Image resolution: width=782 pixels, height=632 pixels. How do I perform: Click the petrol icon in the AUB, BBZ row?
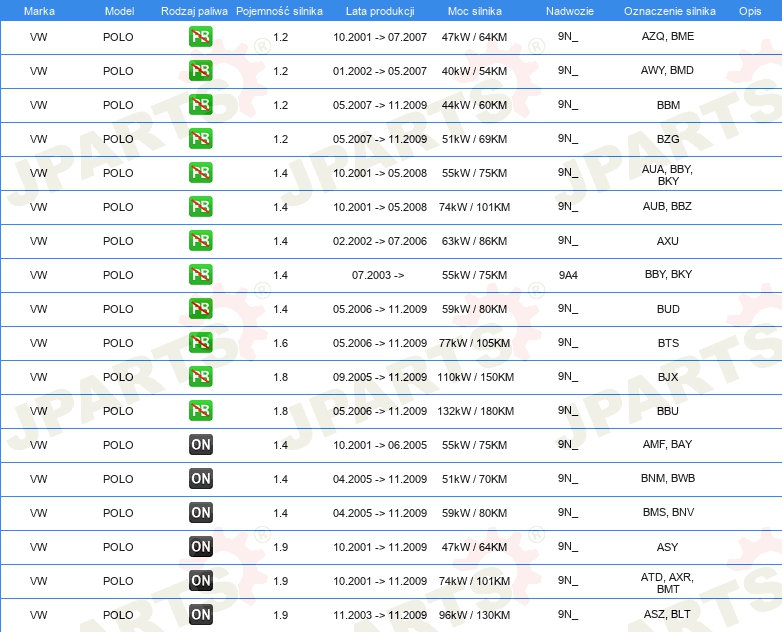point(200,207)
